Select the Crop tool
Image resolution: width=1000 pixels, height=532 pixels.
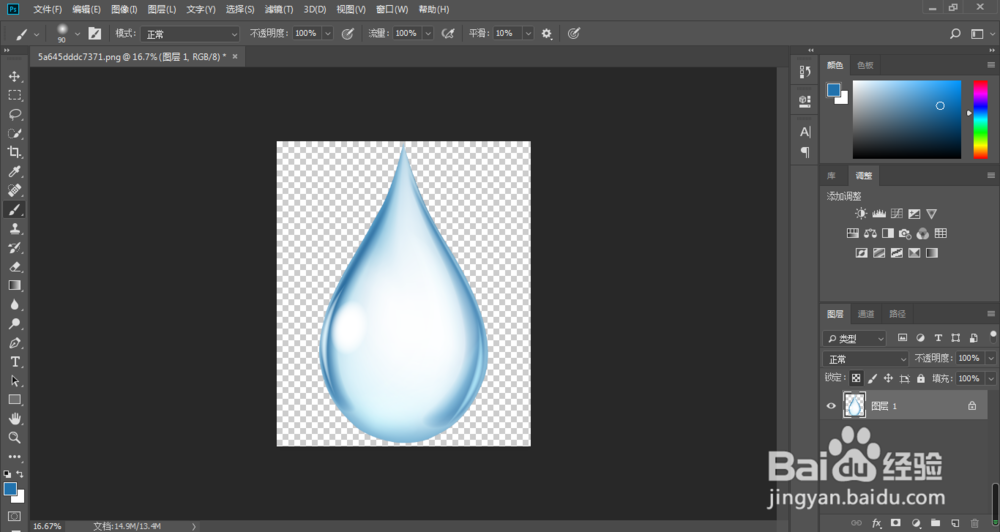pos(15,152)
